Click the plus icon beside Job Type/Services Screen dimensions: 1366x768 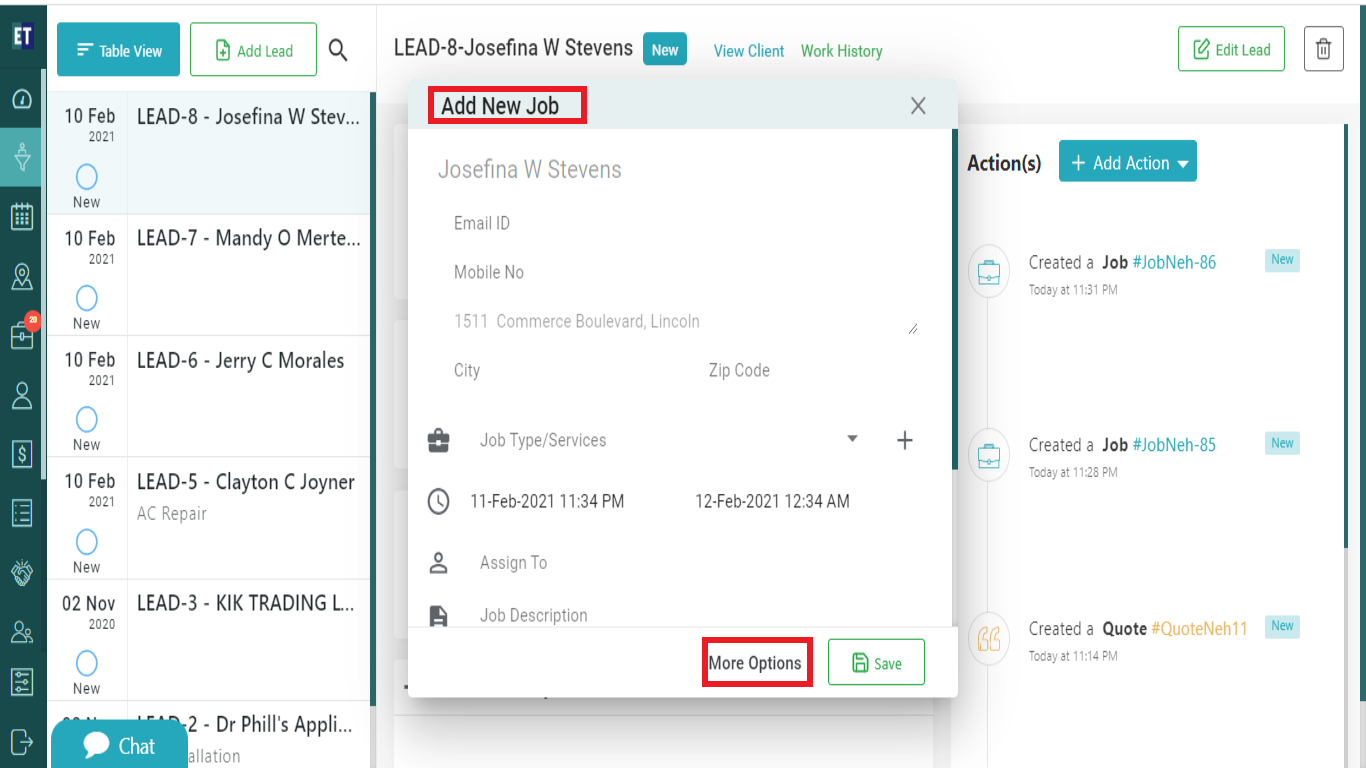coord(905,440)
